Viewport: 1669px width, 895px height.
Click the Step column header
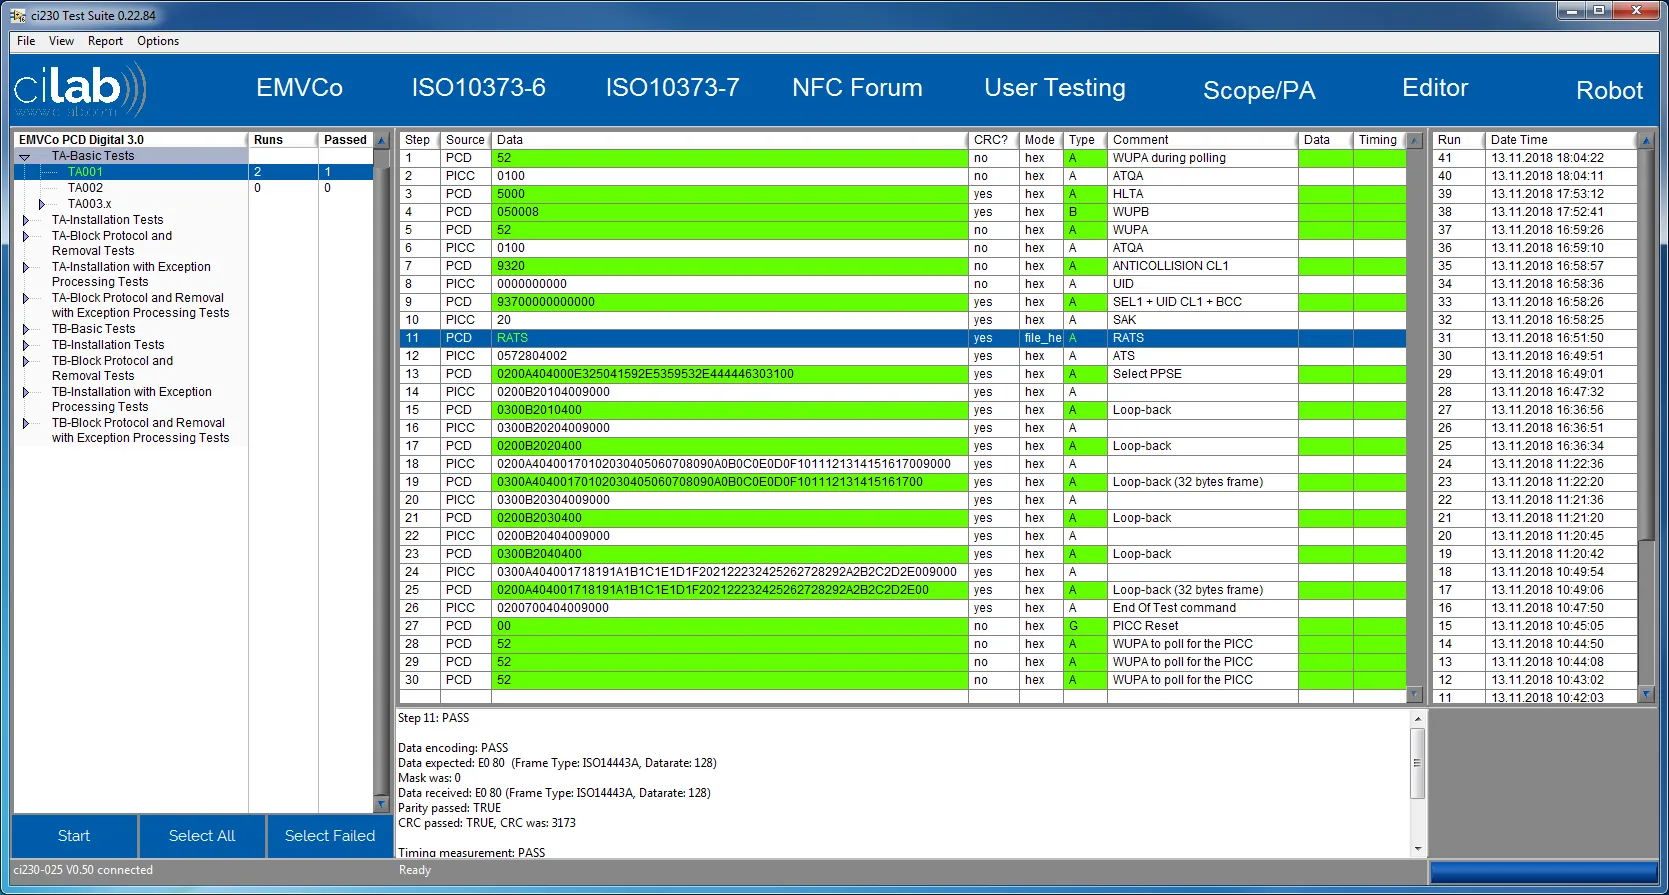(418, 140)
